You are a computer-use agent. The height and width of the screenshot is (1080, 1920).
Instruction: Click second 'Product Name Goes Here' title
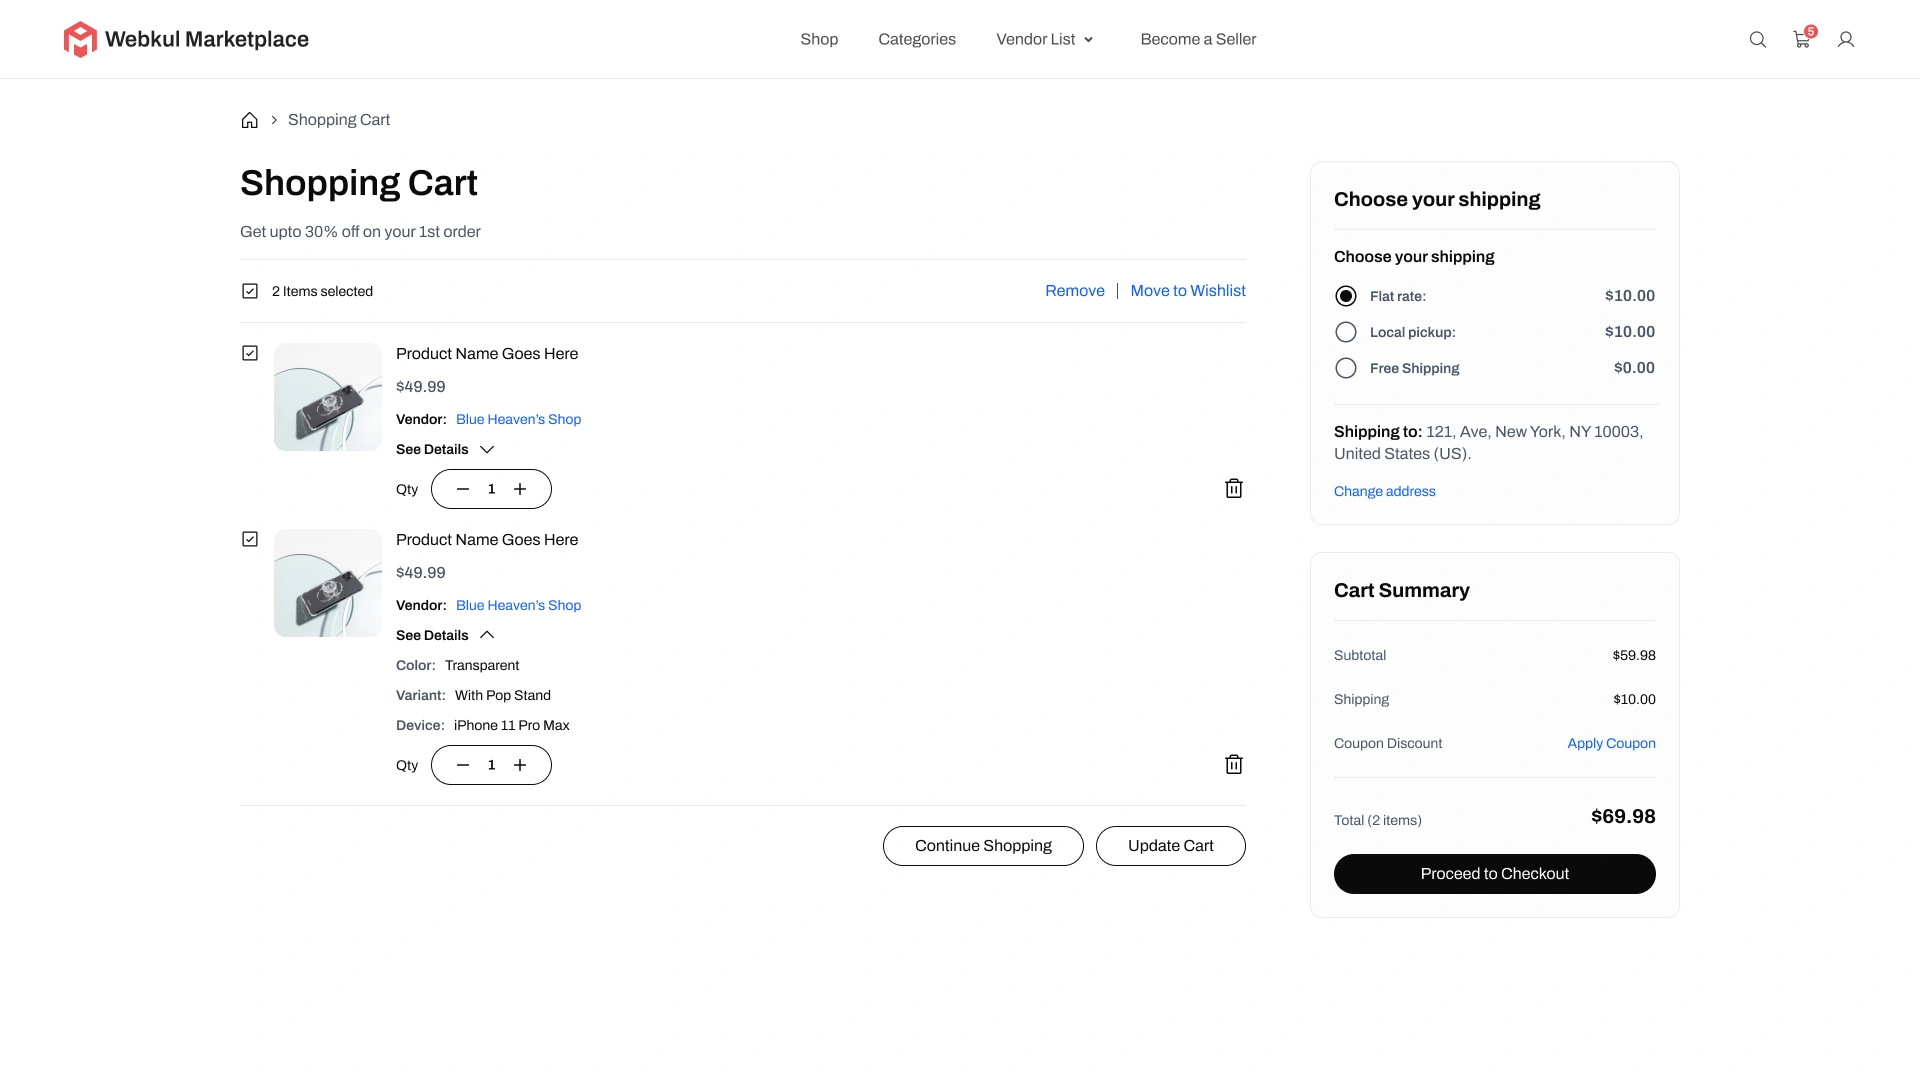pos(487,540)
